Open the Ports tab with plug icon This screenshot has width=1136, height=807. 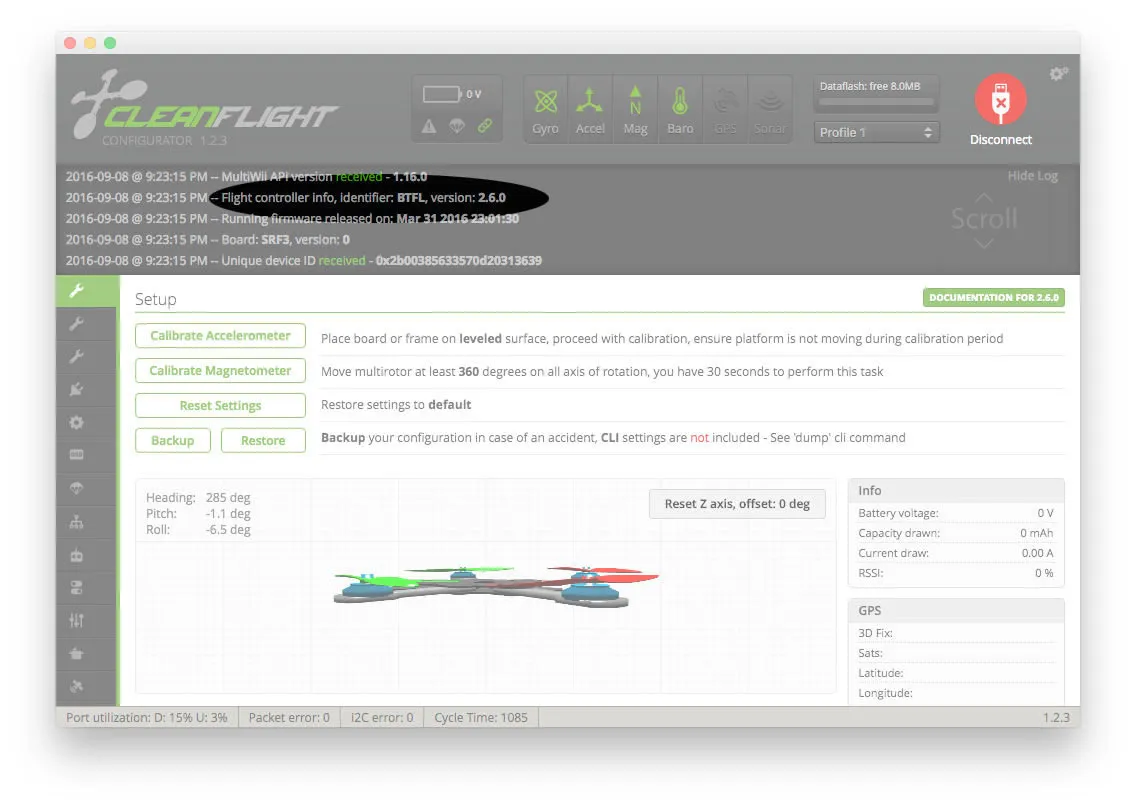click(x=77, y=389)
